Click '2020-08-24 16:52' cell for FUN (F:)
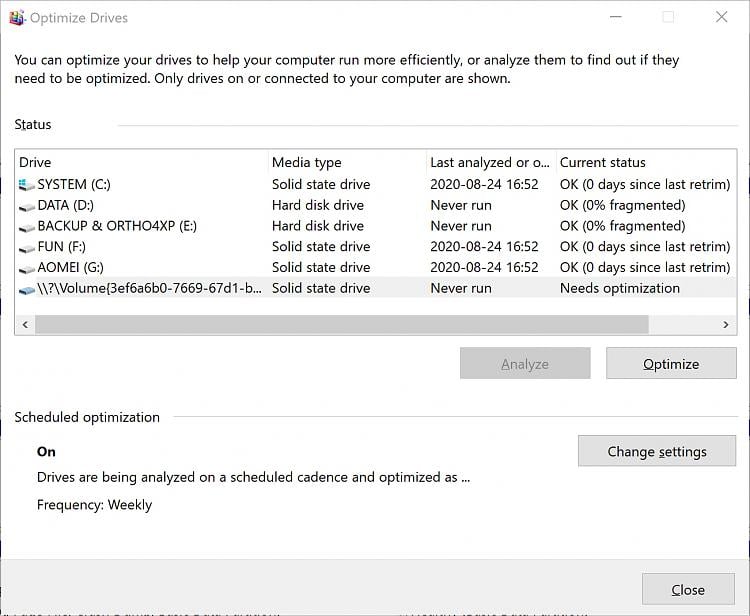 (x=484, y=246)
